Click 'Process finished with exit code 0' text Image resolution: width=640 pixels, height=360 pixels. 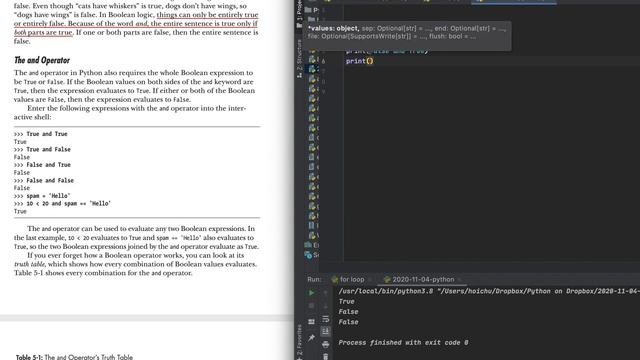coord(403,343)
